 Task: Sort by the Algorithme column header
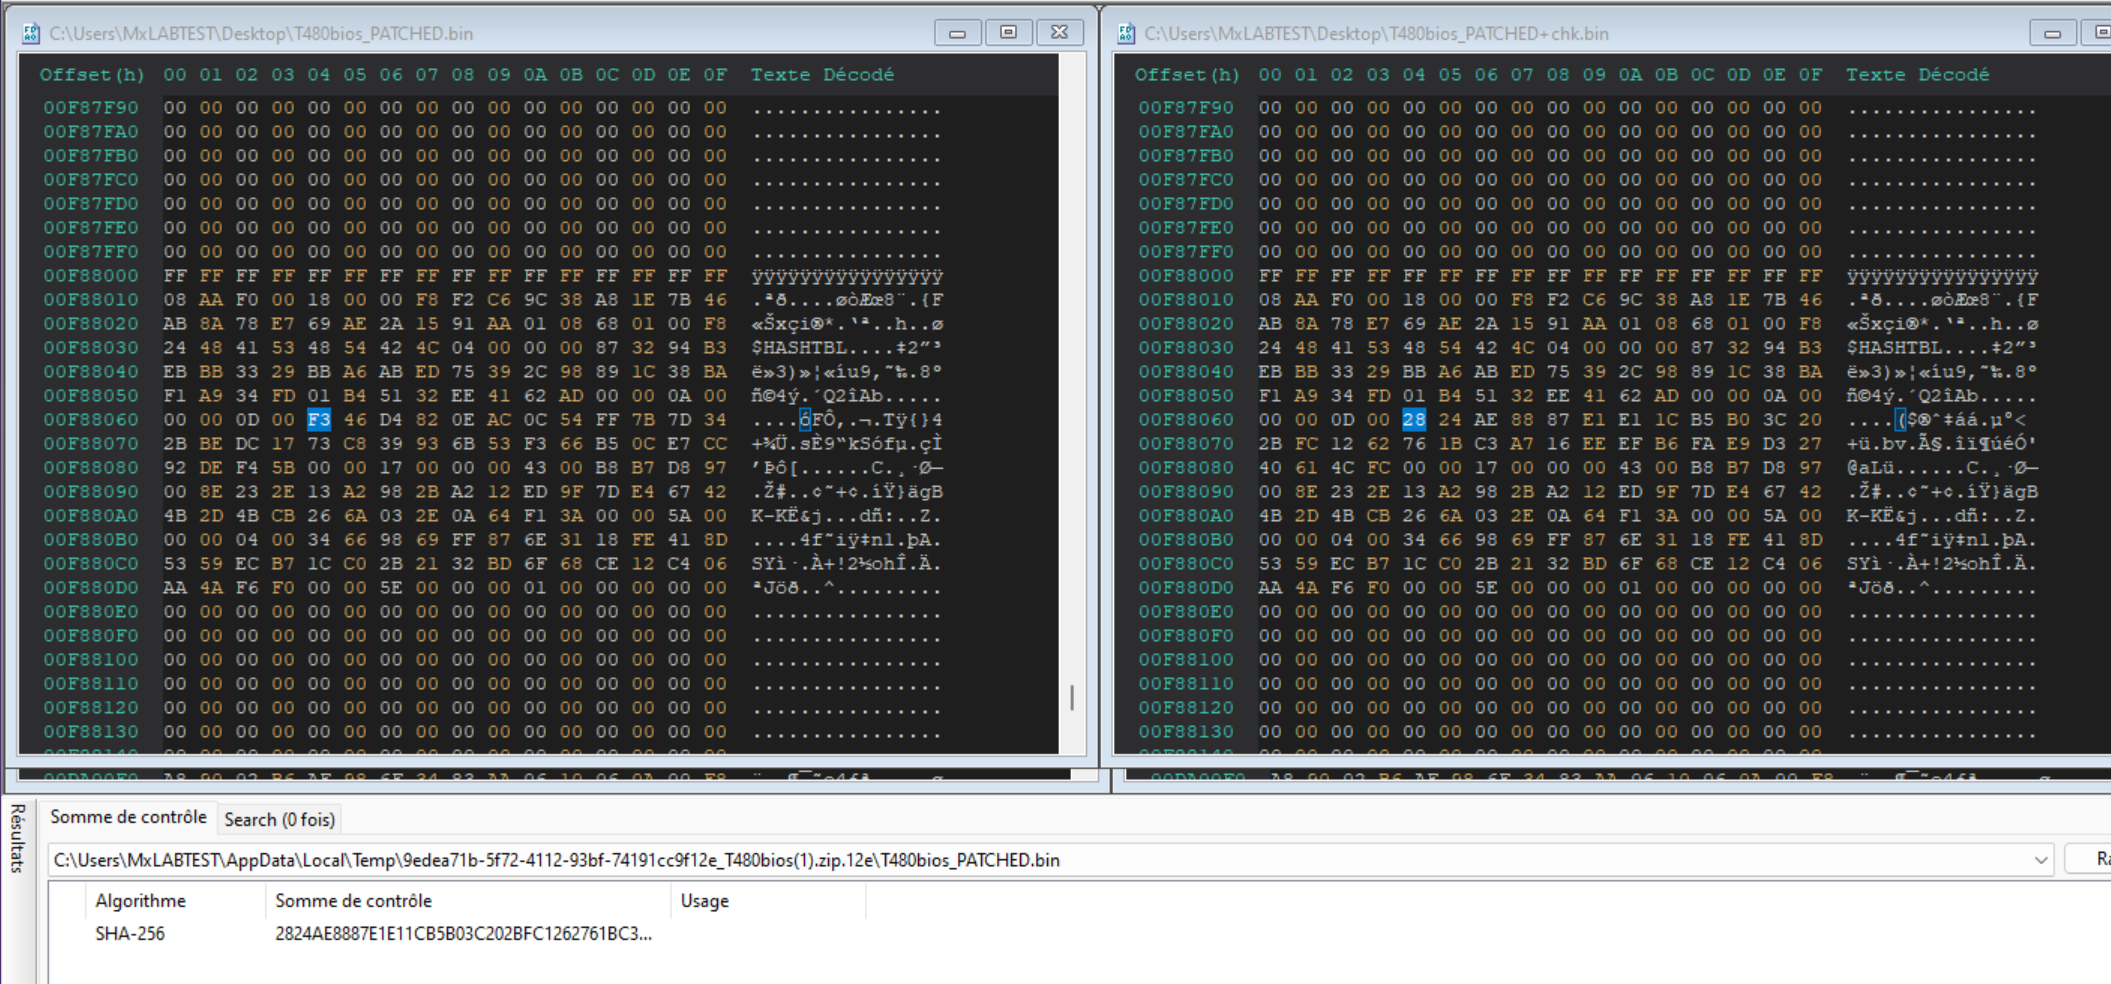140,901
